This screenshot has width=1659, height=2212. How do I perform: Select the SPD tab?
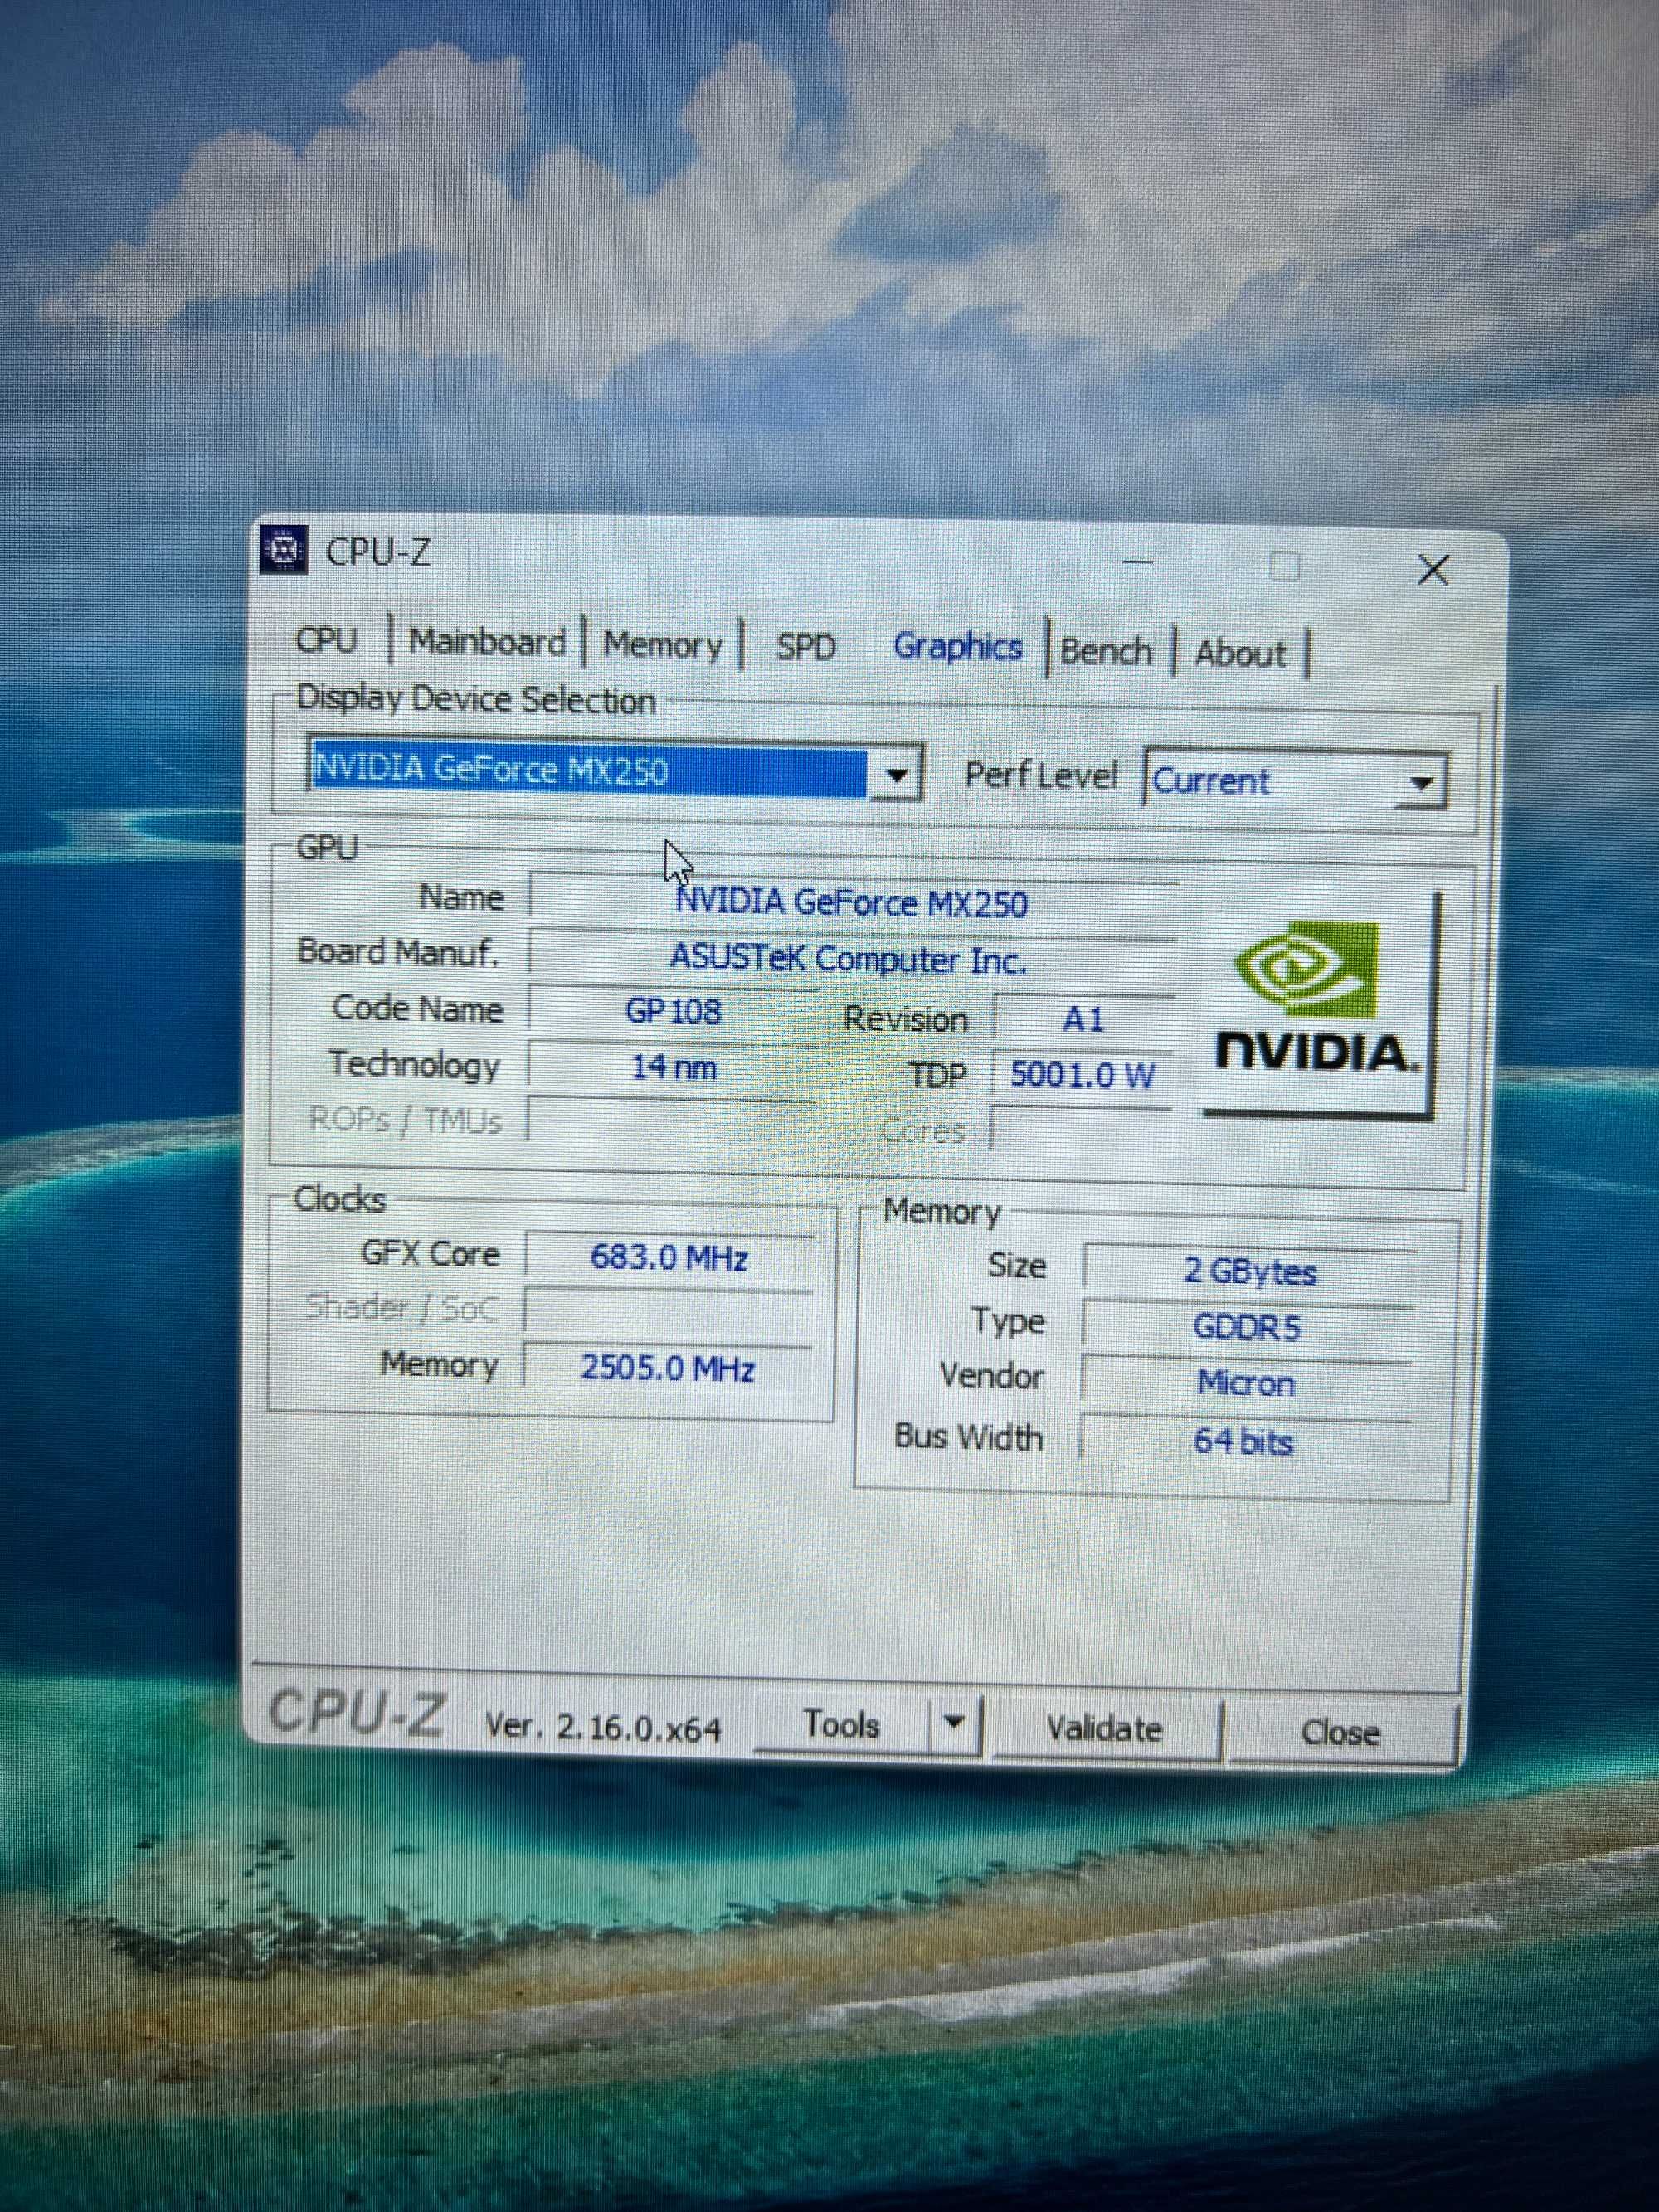point(806,647)
